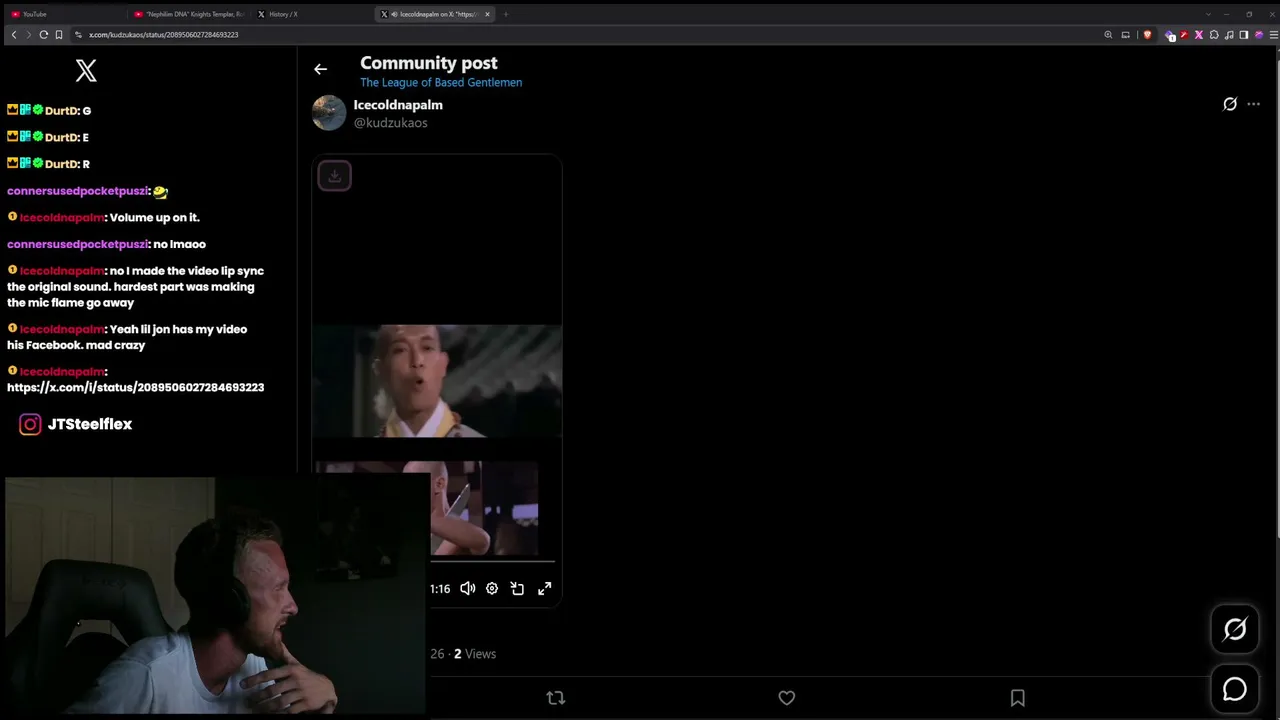Visit The League of Based Gentlemen community
Screen dimensions: 1280x720
pos(441,82)
